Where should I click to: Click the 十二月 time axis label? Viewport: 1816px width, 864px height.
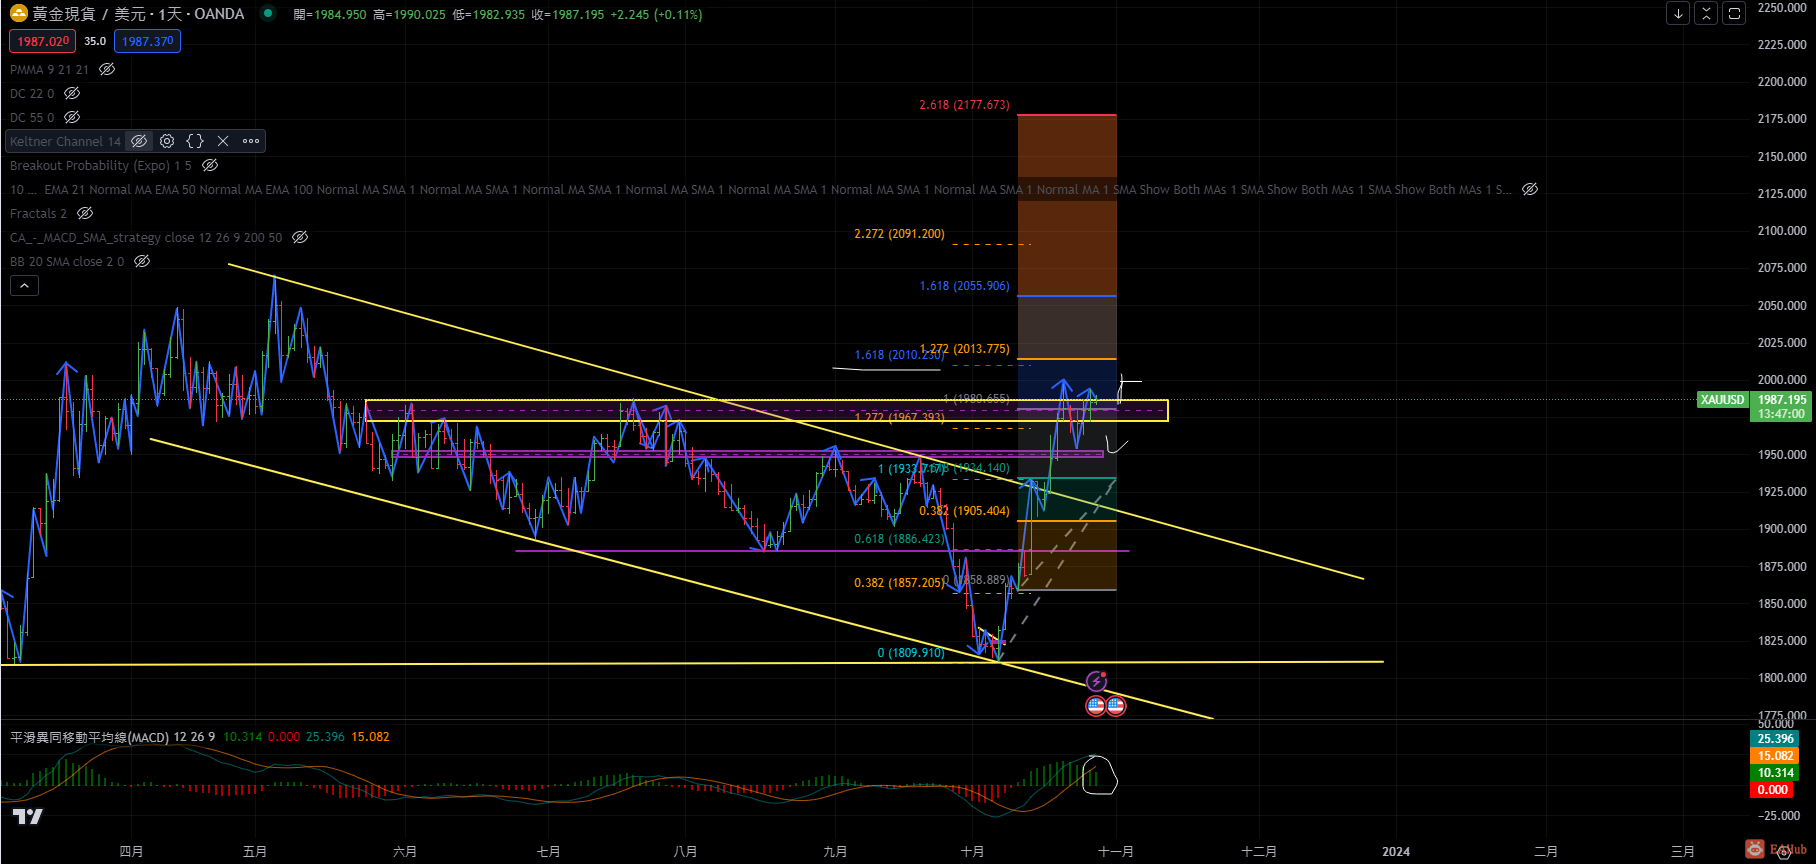pos(1258,852)
